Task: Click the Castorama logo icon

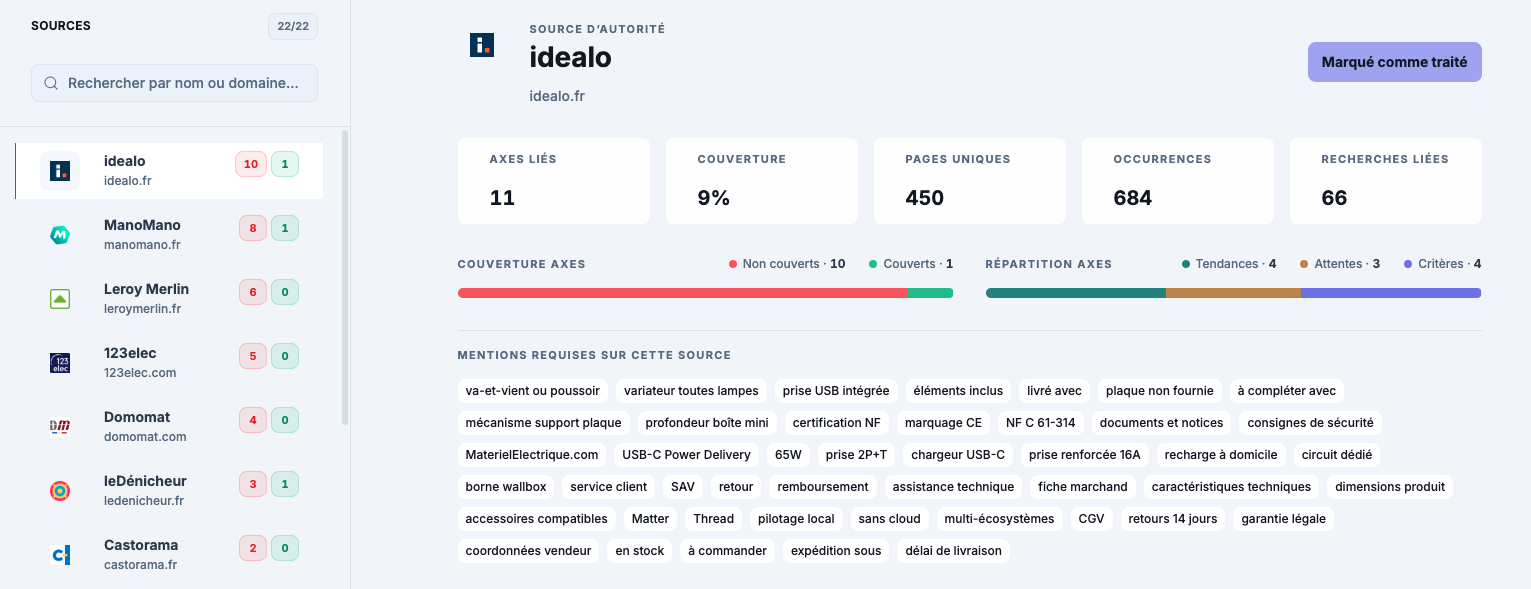Action: [60, 555]
